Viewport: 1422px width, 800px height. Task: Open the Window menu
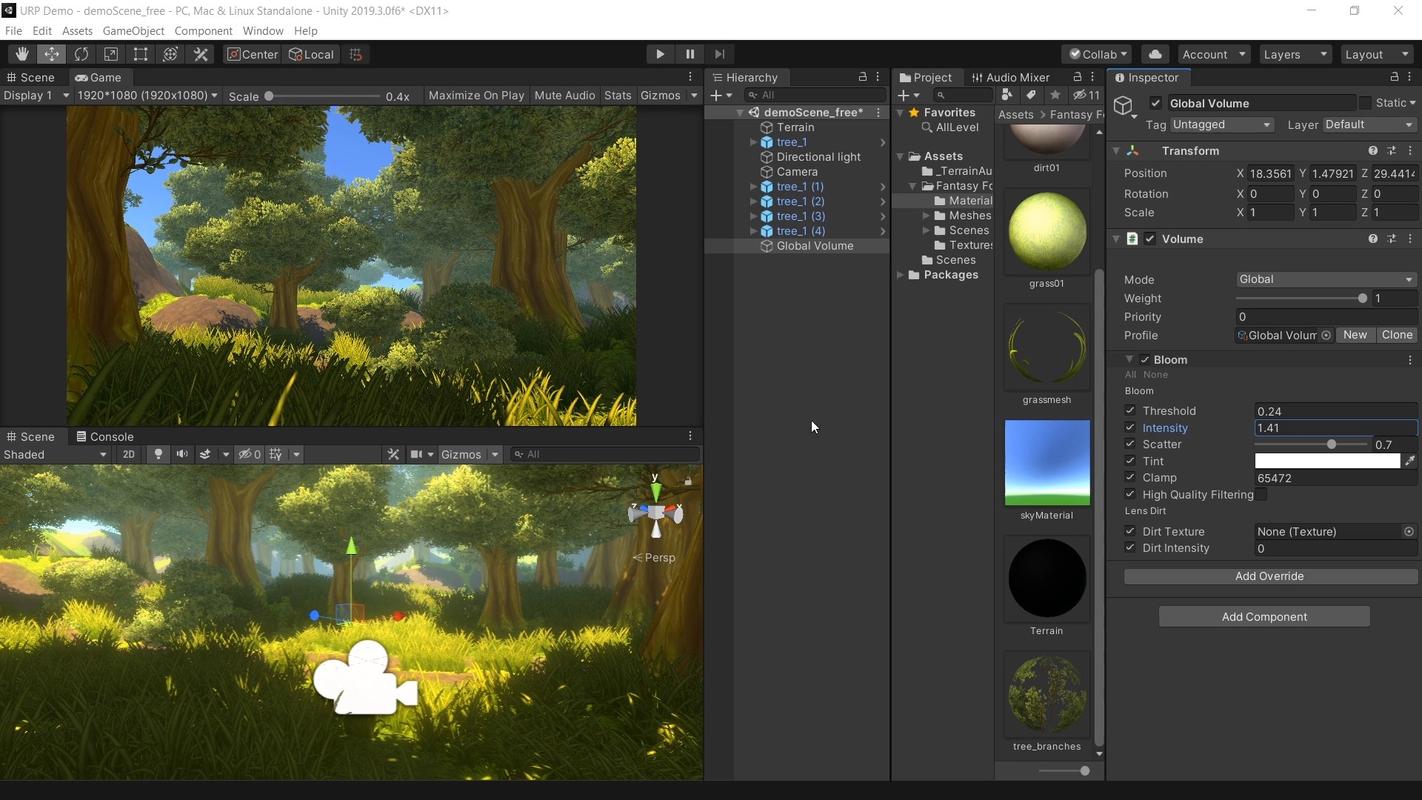(263, 31)
